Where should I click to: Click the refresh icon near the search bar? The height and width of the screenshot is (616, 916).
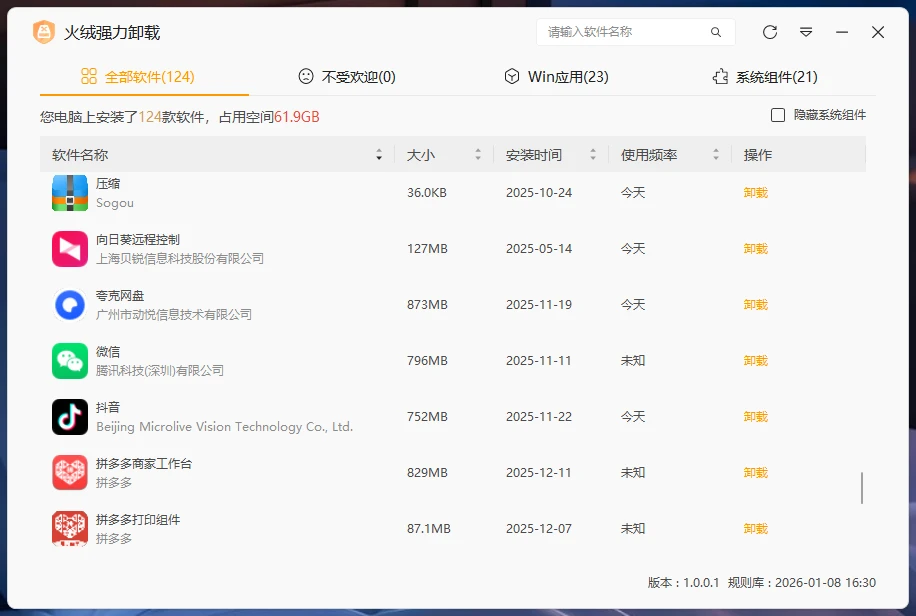click(x=769, y=32)
